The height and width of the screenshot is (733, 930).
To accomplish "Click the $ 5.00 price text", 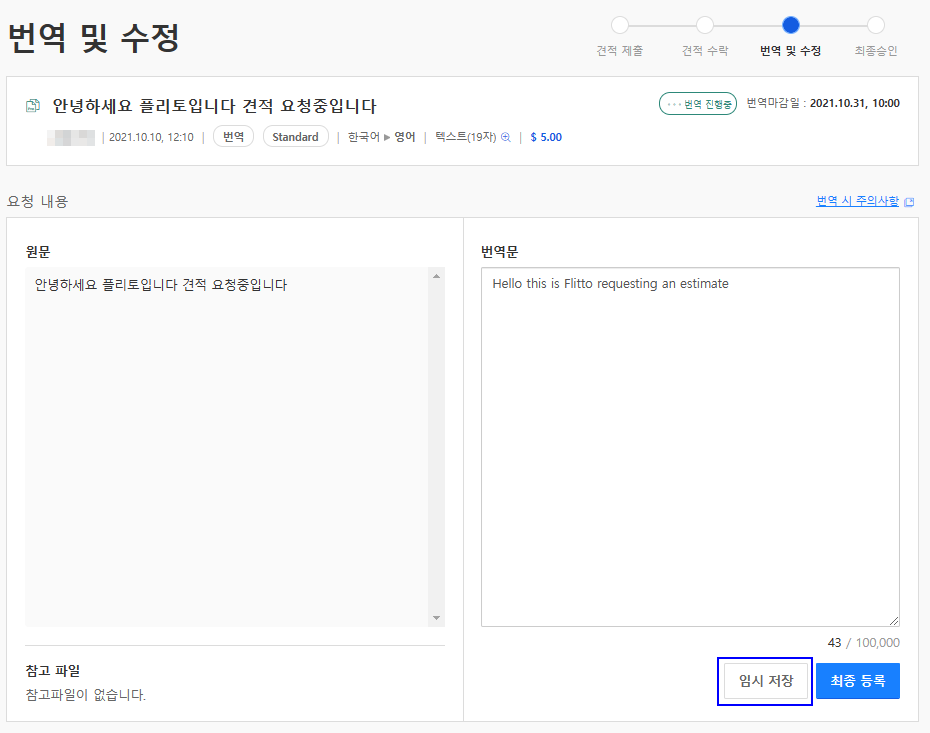I will (x=546, y=137).
